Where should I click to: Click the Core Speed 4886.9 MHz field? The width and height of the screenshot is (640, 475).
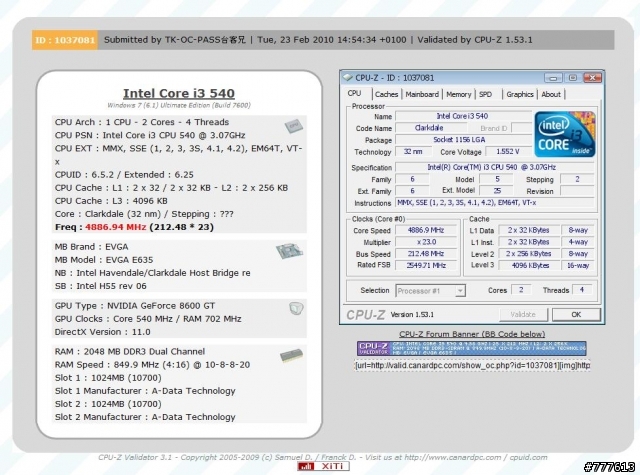426,230
